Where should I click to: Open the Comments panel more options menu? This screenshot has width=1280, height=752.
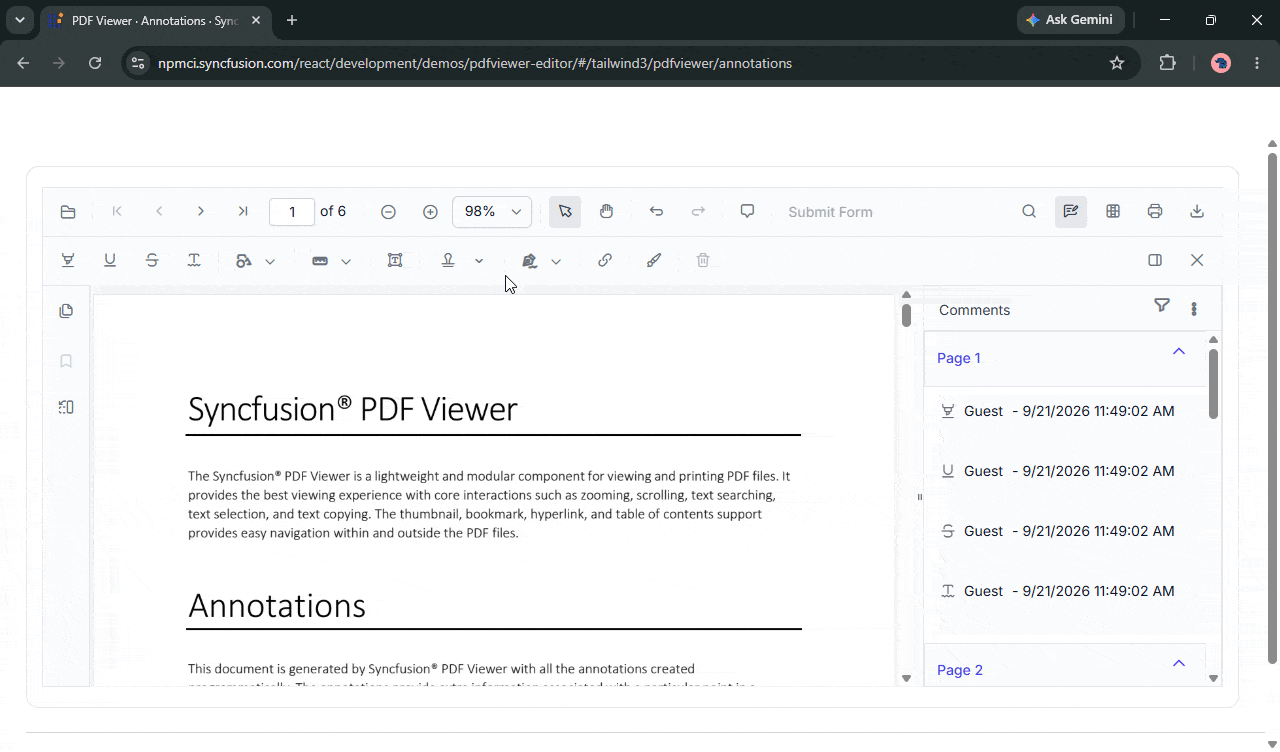click(x=1194, y=309)
